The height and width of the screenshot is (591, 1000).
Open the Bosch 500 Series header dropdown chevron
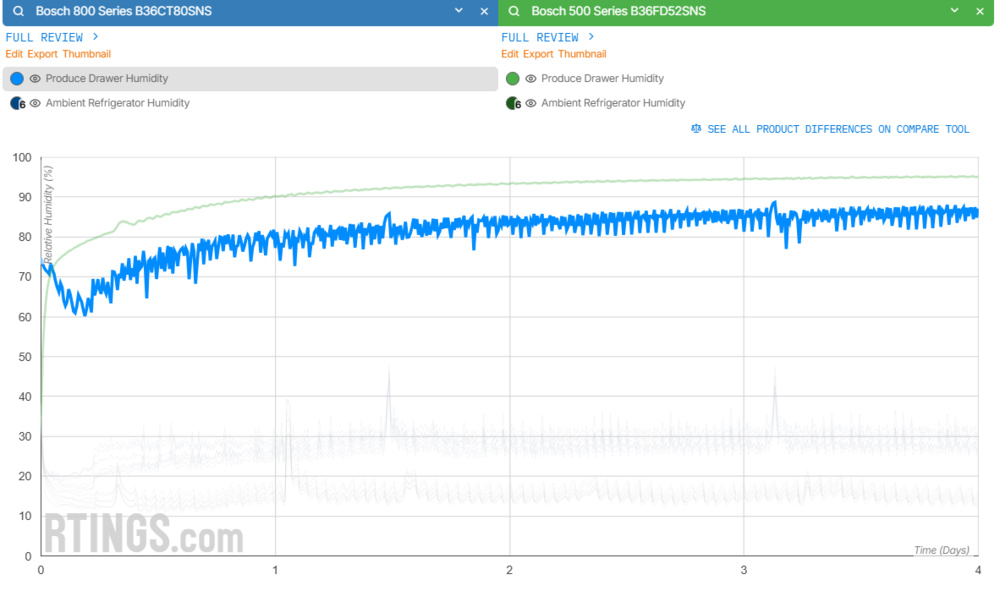click(955, 11)
